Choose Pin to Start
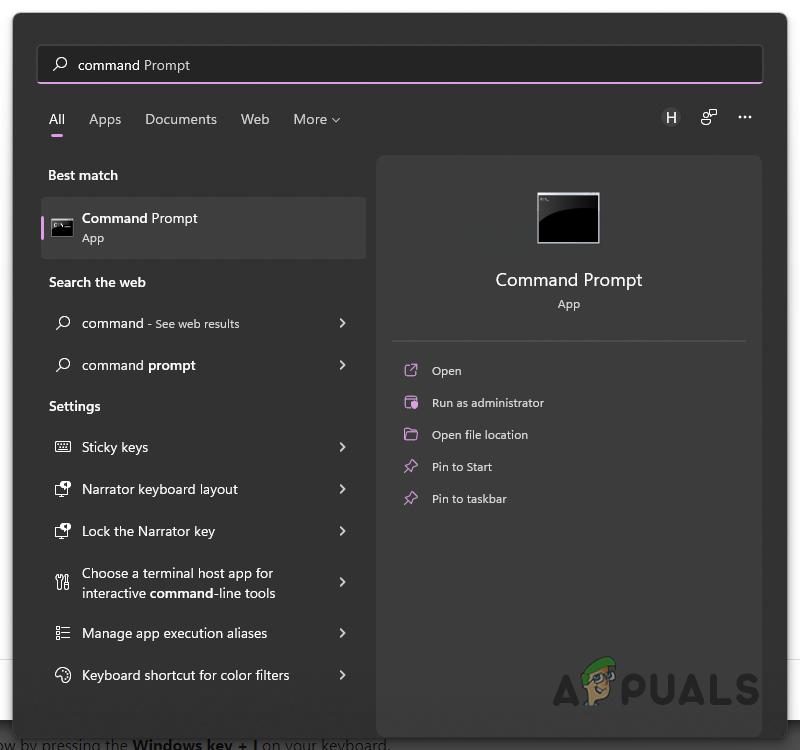 click(462, 467)
